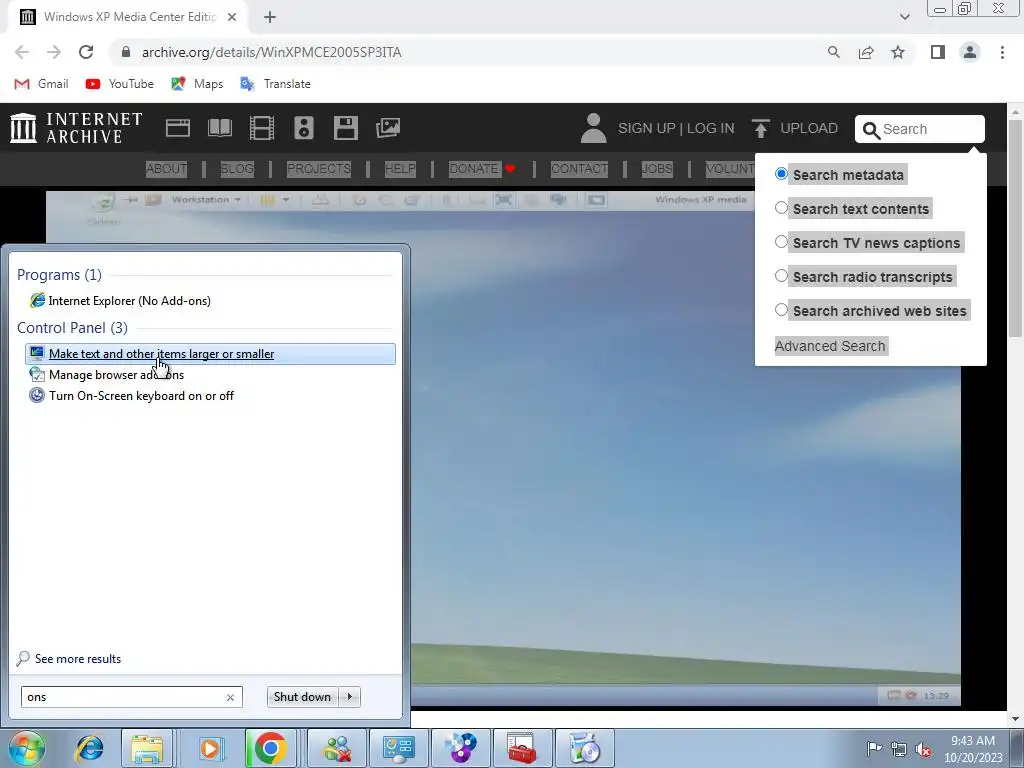Click the muted volume tray icon
The image size is (1024, 768).
coord(923,749)
